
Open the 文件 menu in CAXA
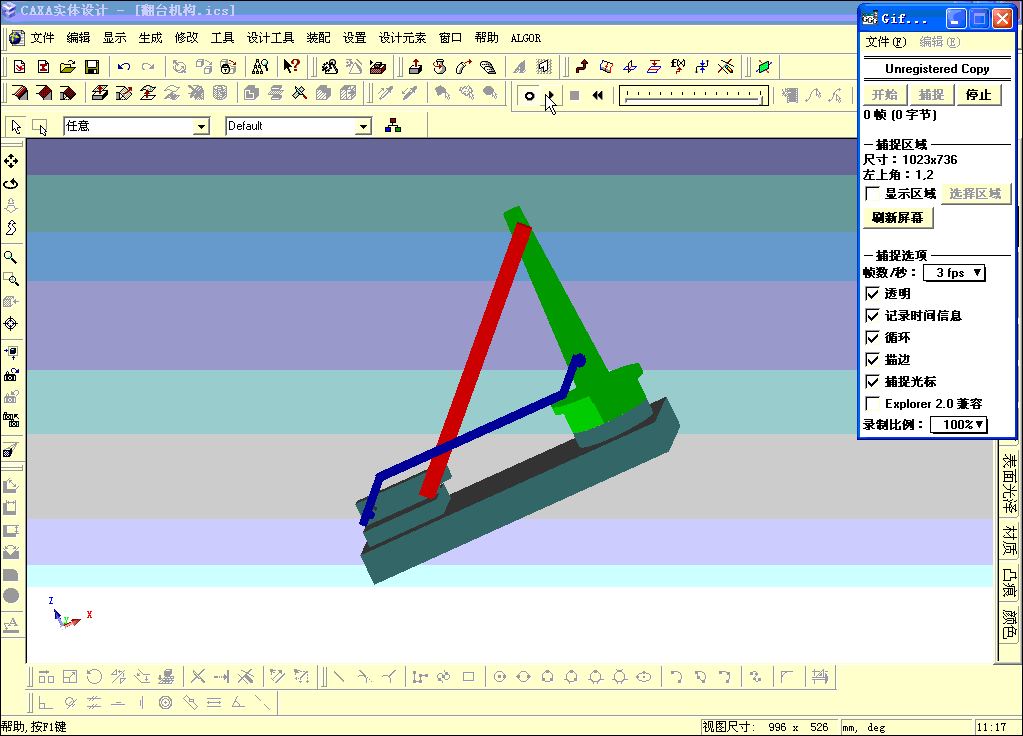[42, 38]
